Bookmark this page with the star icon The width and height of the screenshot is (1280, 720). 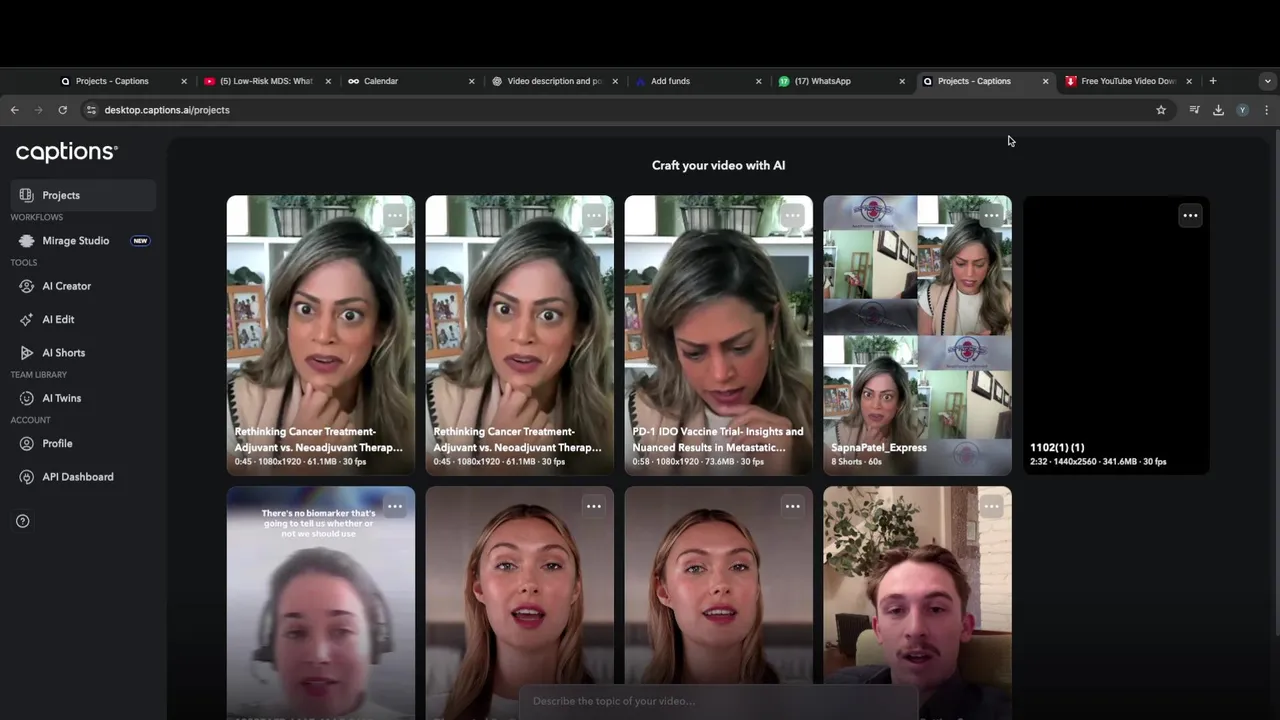pyautogui.click(x=1161, y=110)
